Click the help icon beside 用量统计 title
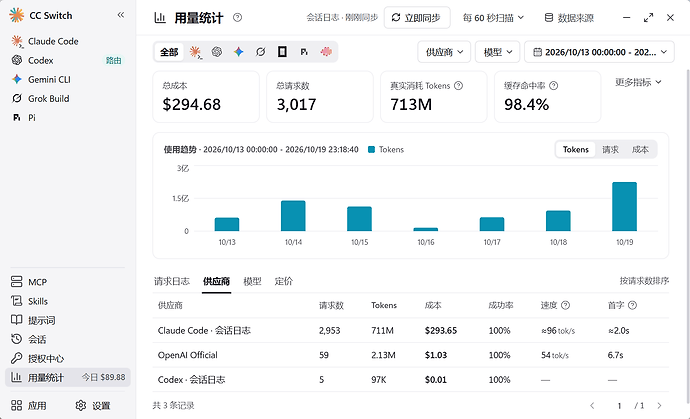 tap(237, 18)
